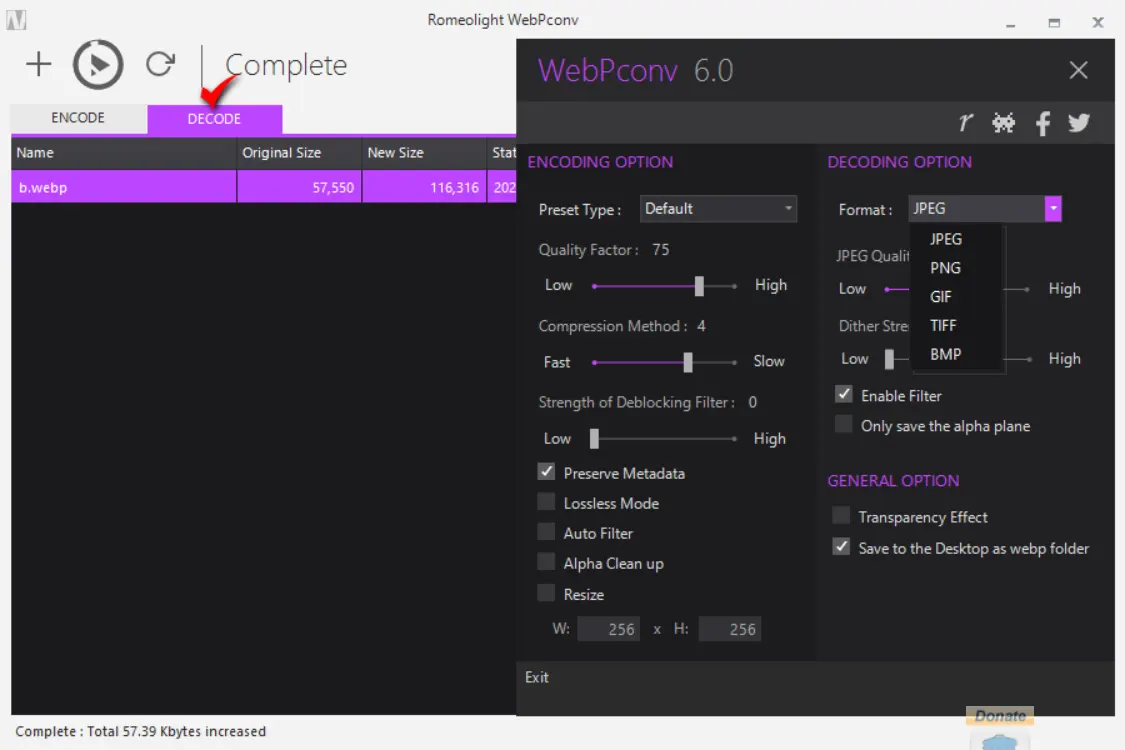Image resolution: width=1125 pixels, height=750 pixels.
Task: Add files with the plus icon
Action: click(39, 64)
